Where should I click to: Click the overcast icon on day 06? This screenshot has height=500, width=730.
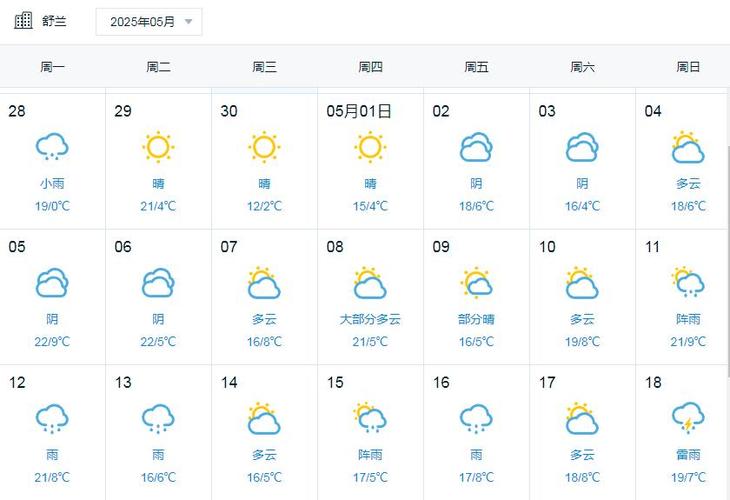pos(158,283)
